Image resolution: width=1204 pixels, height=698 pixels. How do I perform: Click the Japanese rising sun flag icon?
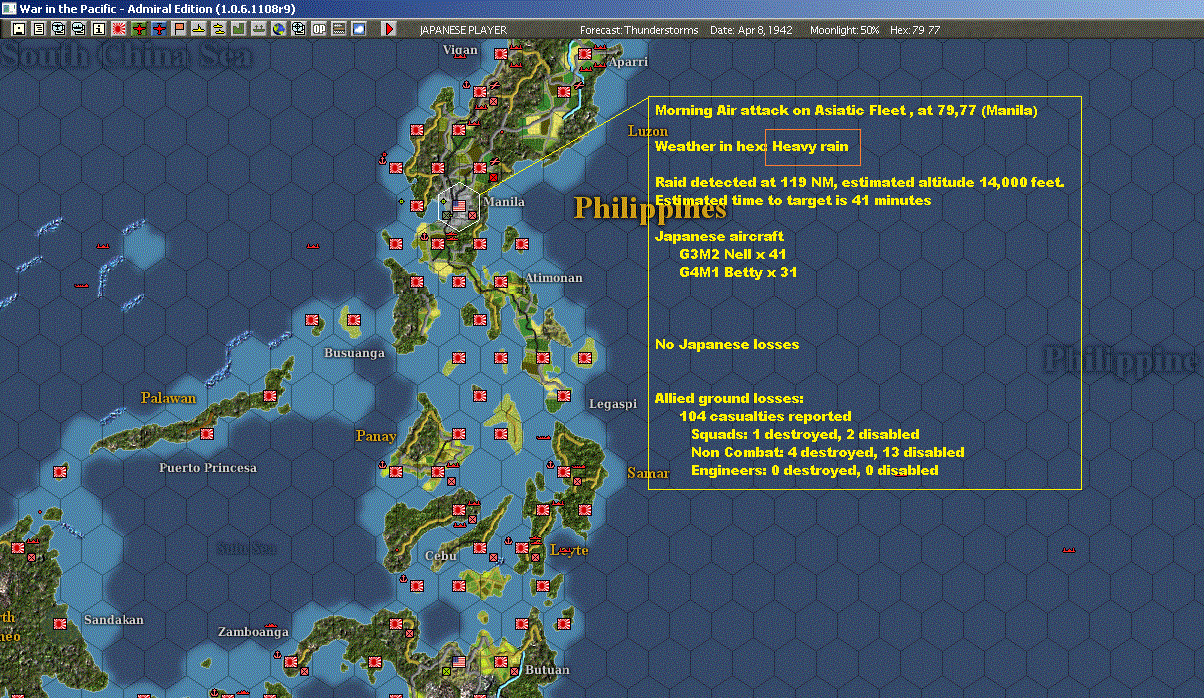[x=118, y=29]
